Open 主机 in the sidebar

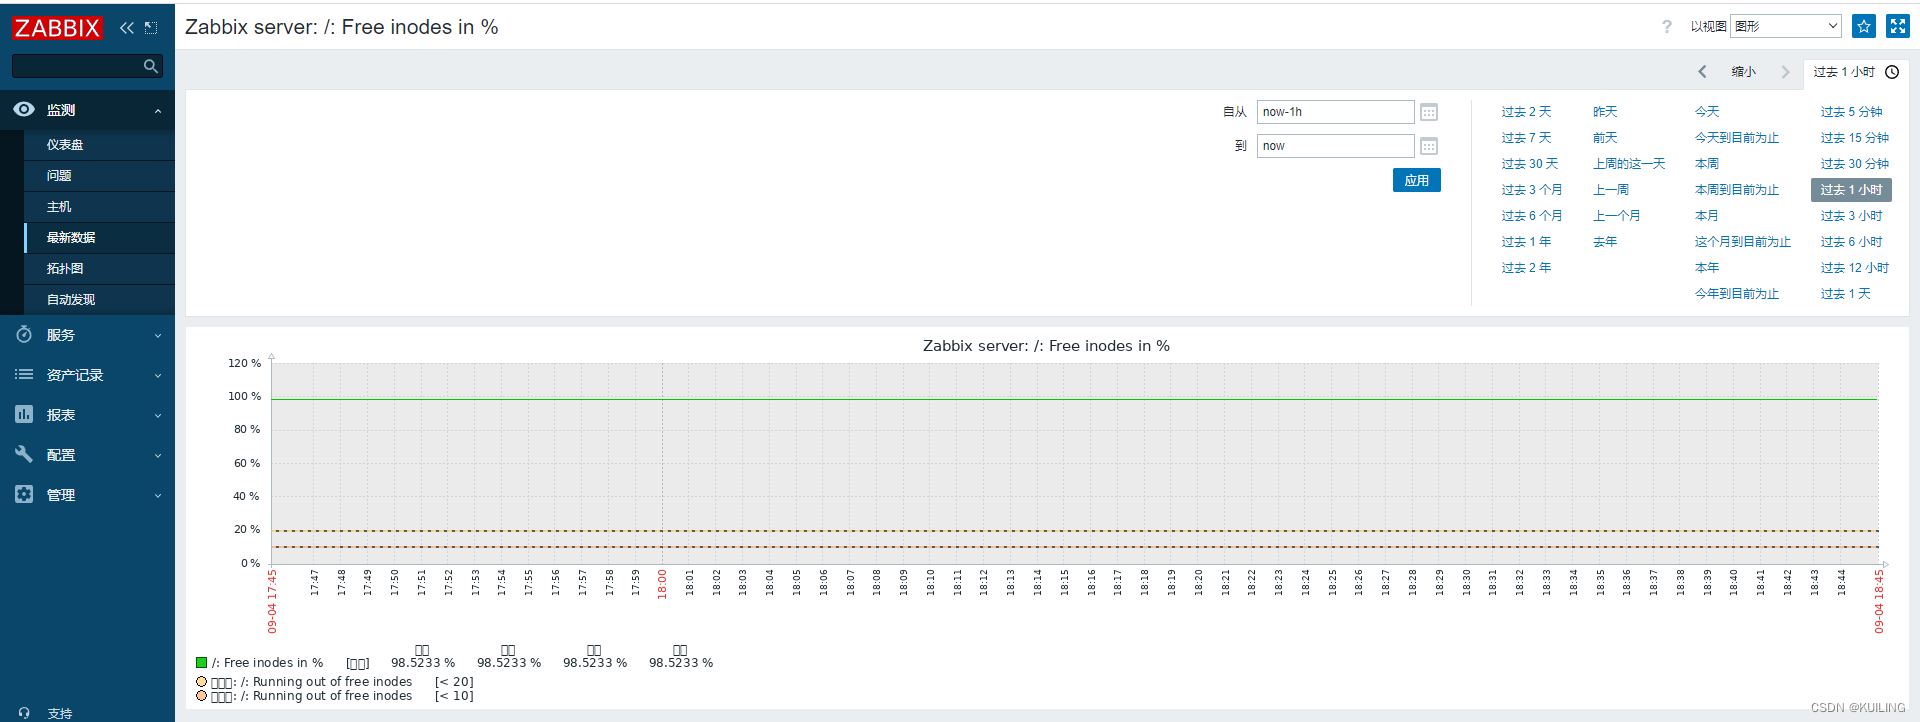tap(59, 207)
